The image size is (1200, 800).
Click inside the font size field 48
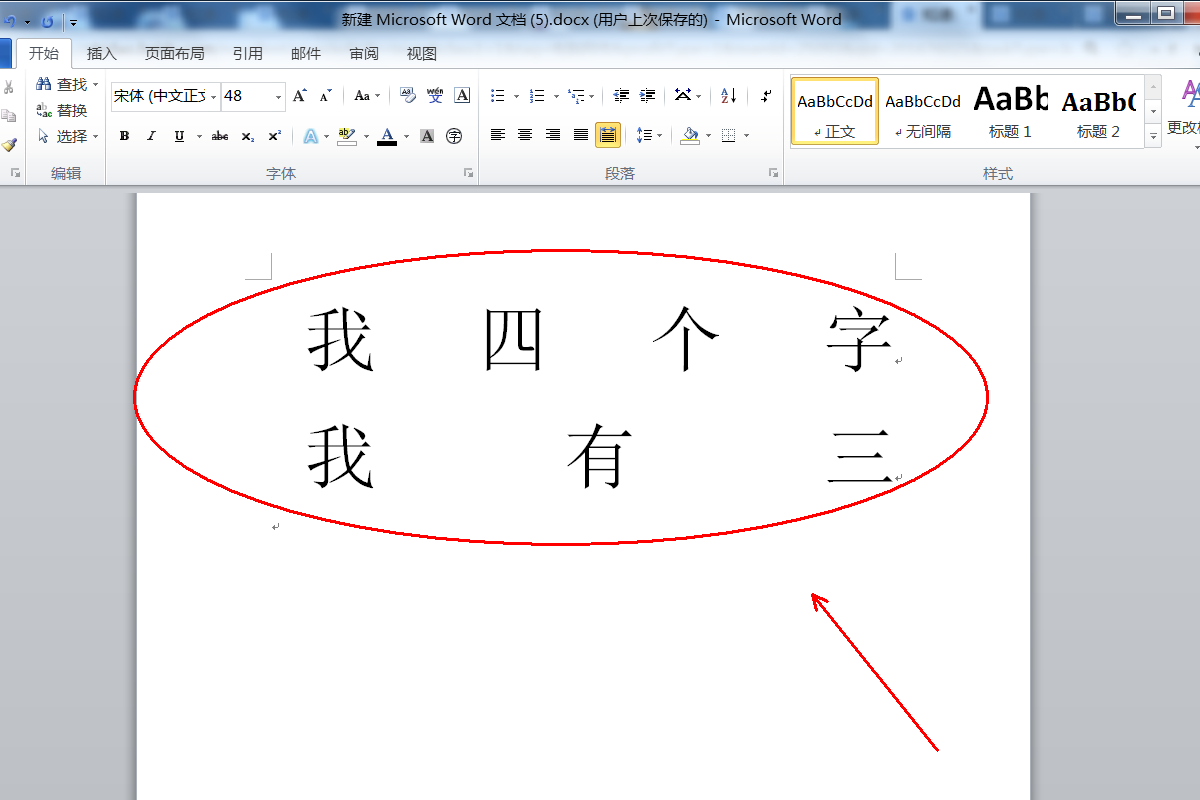[246, 97]
